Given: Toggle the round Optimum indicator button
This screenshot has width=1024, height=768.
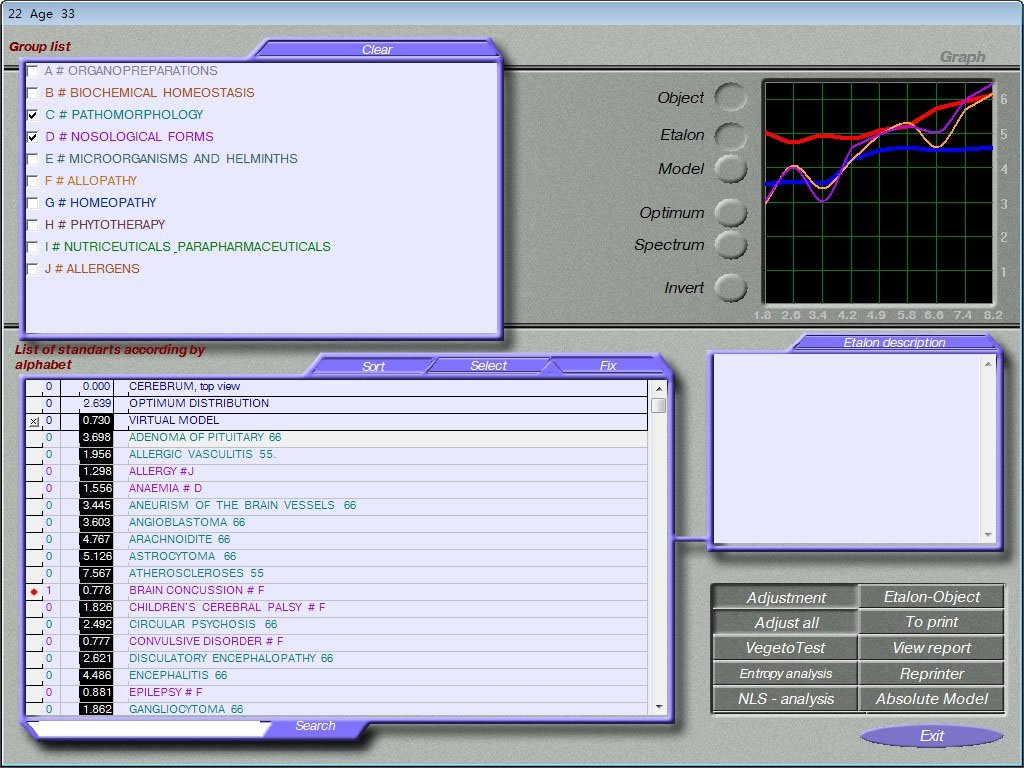Looking at the screenshot, I should tap(732, 213).
